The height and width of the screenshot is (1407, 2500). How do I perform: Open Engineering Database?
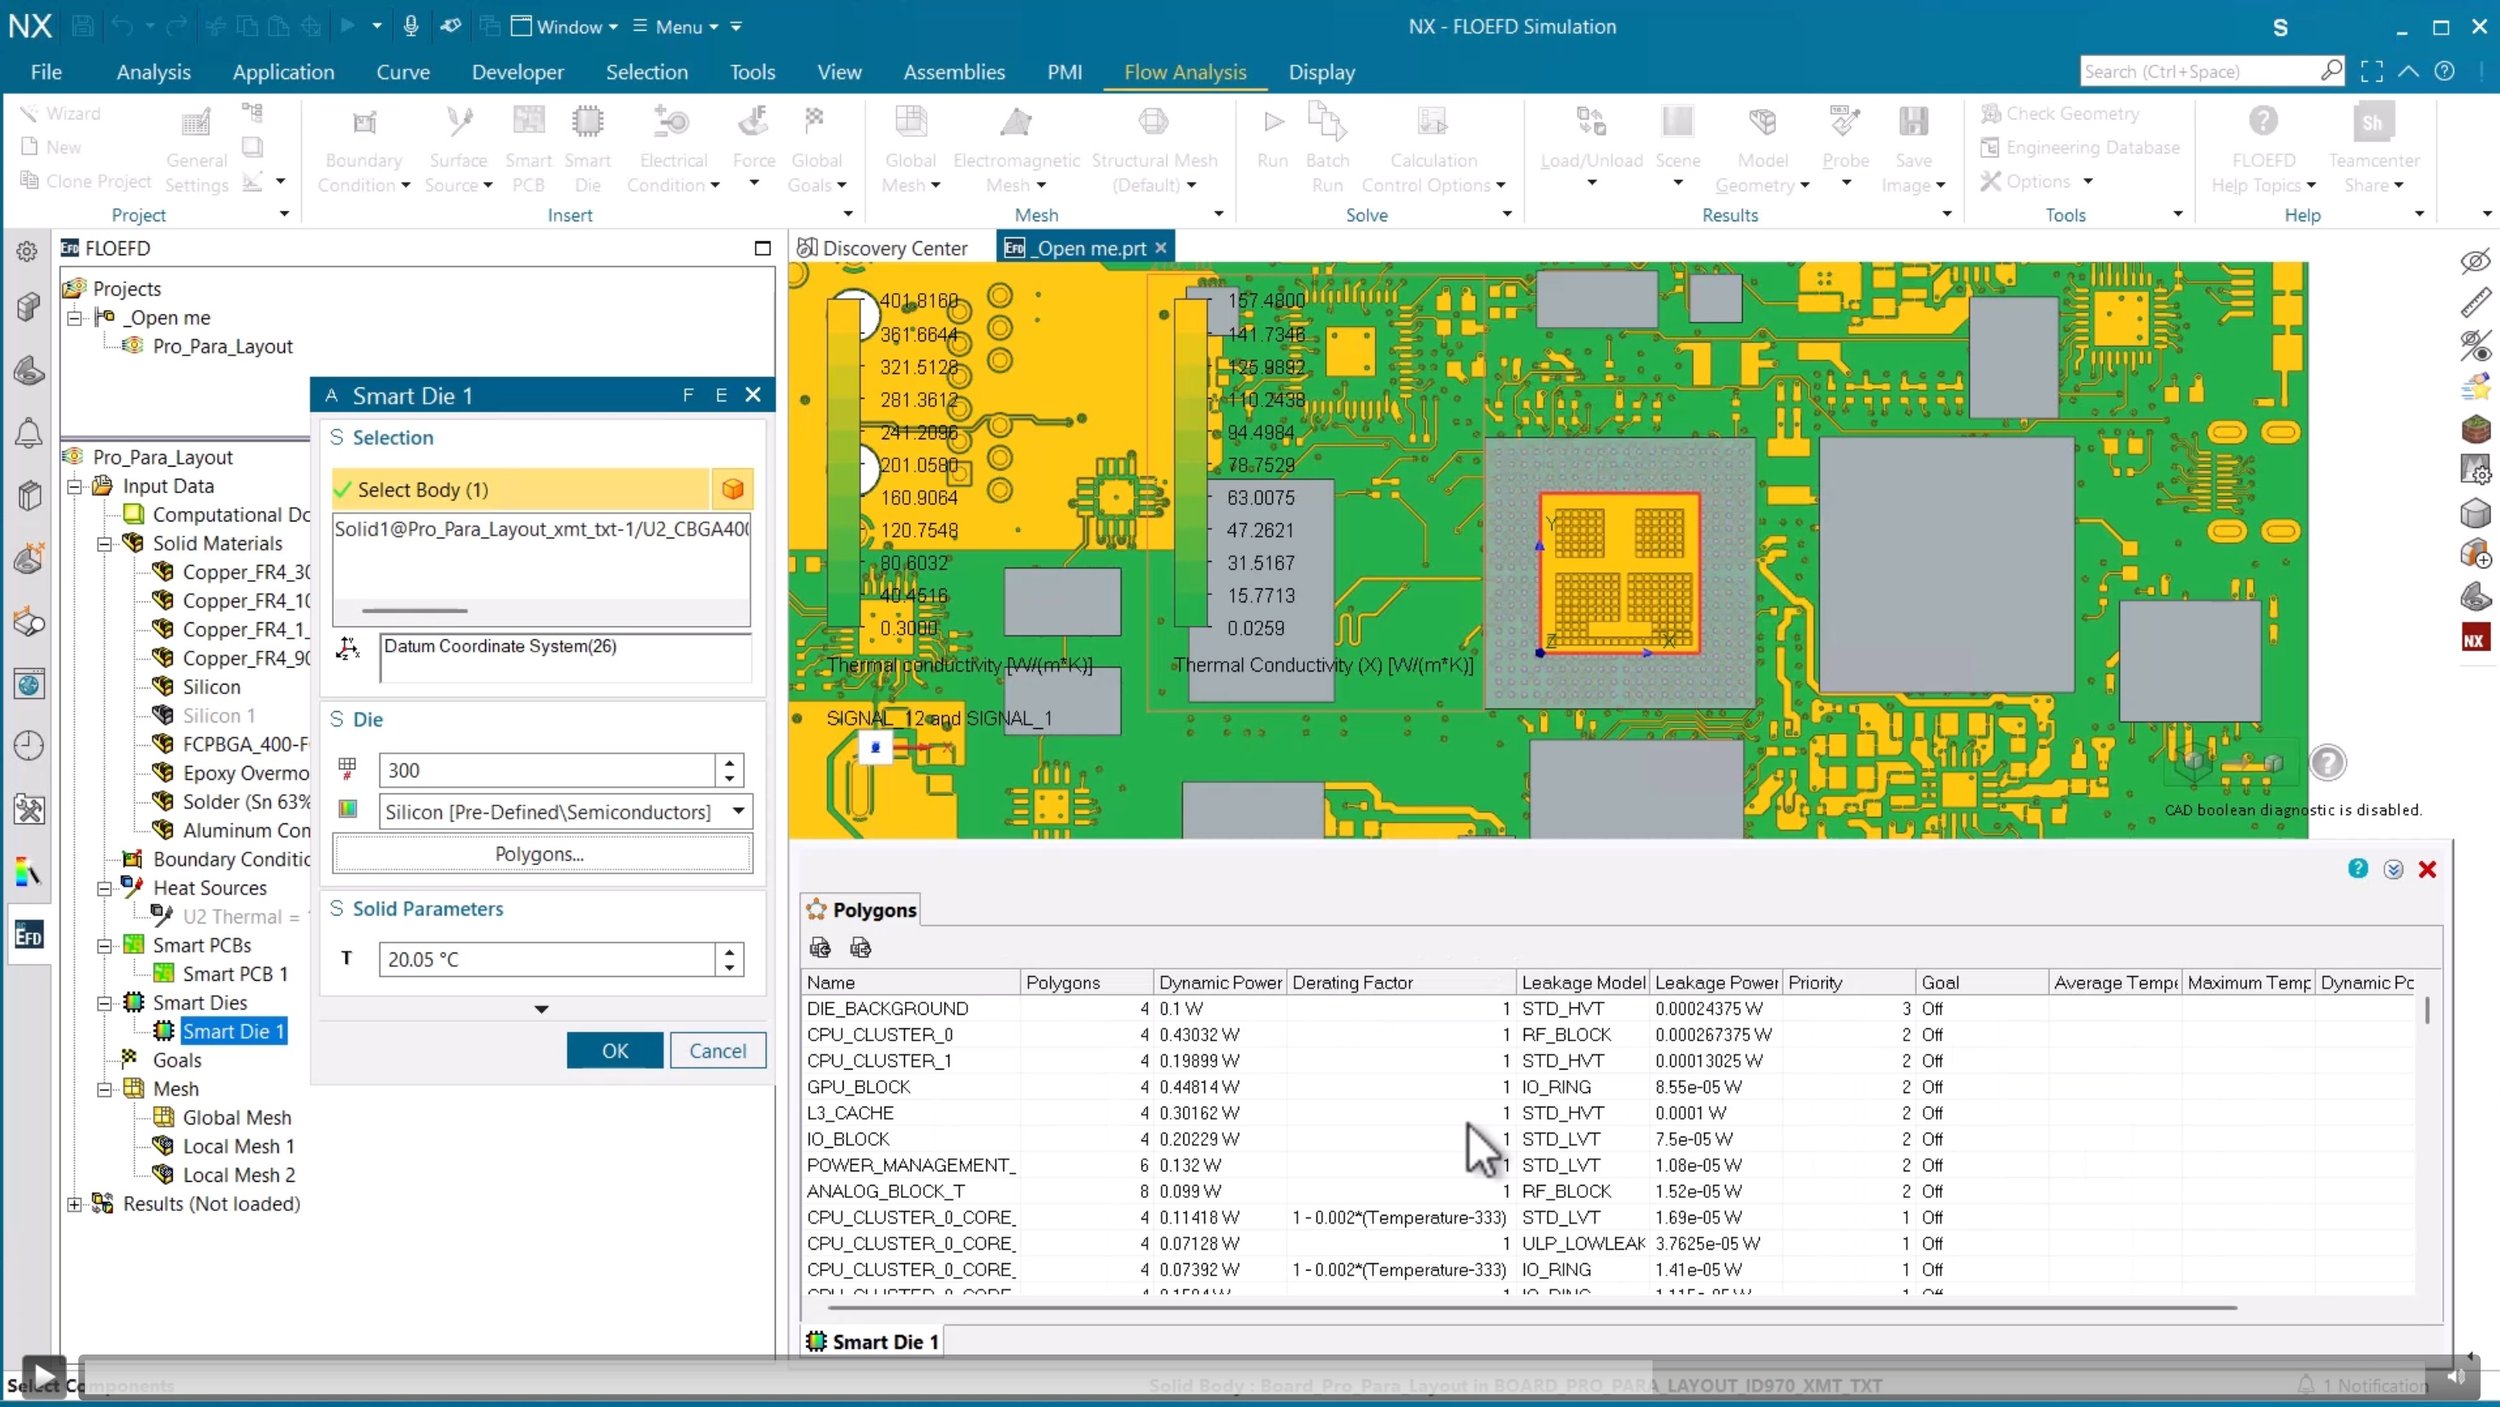[2080, 147]
